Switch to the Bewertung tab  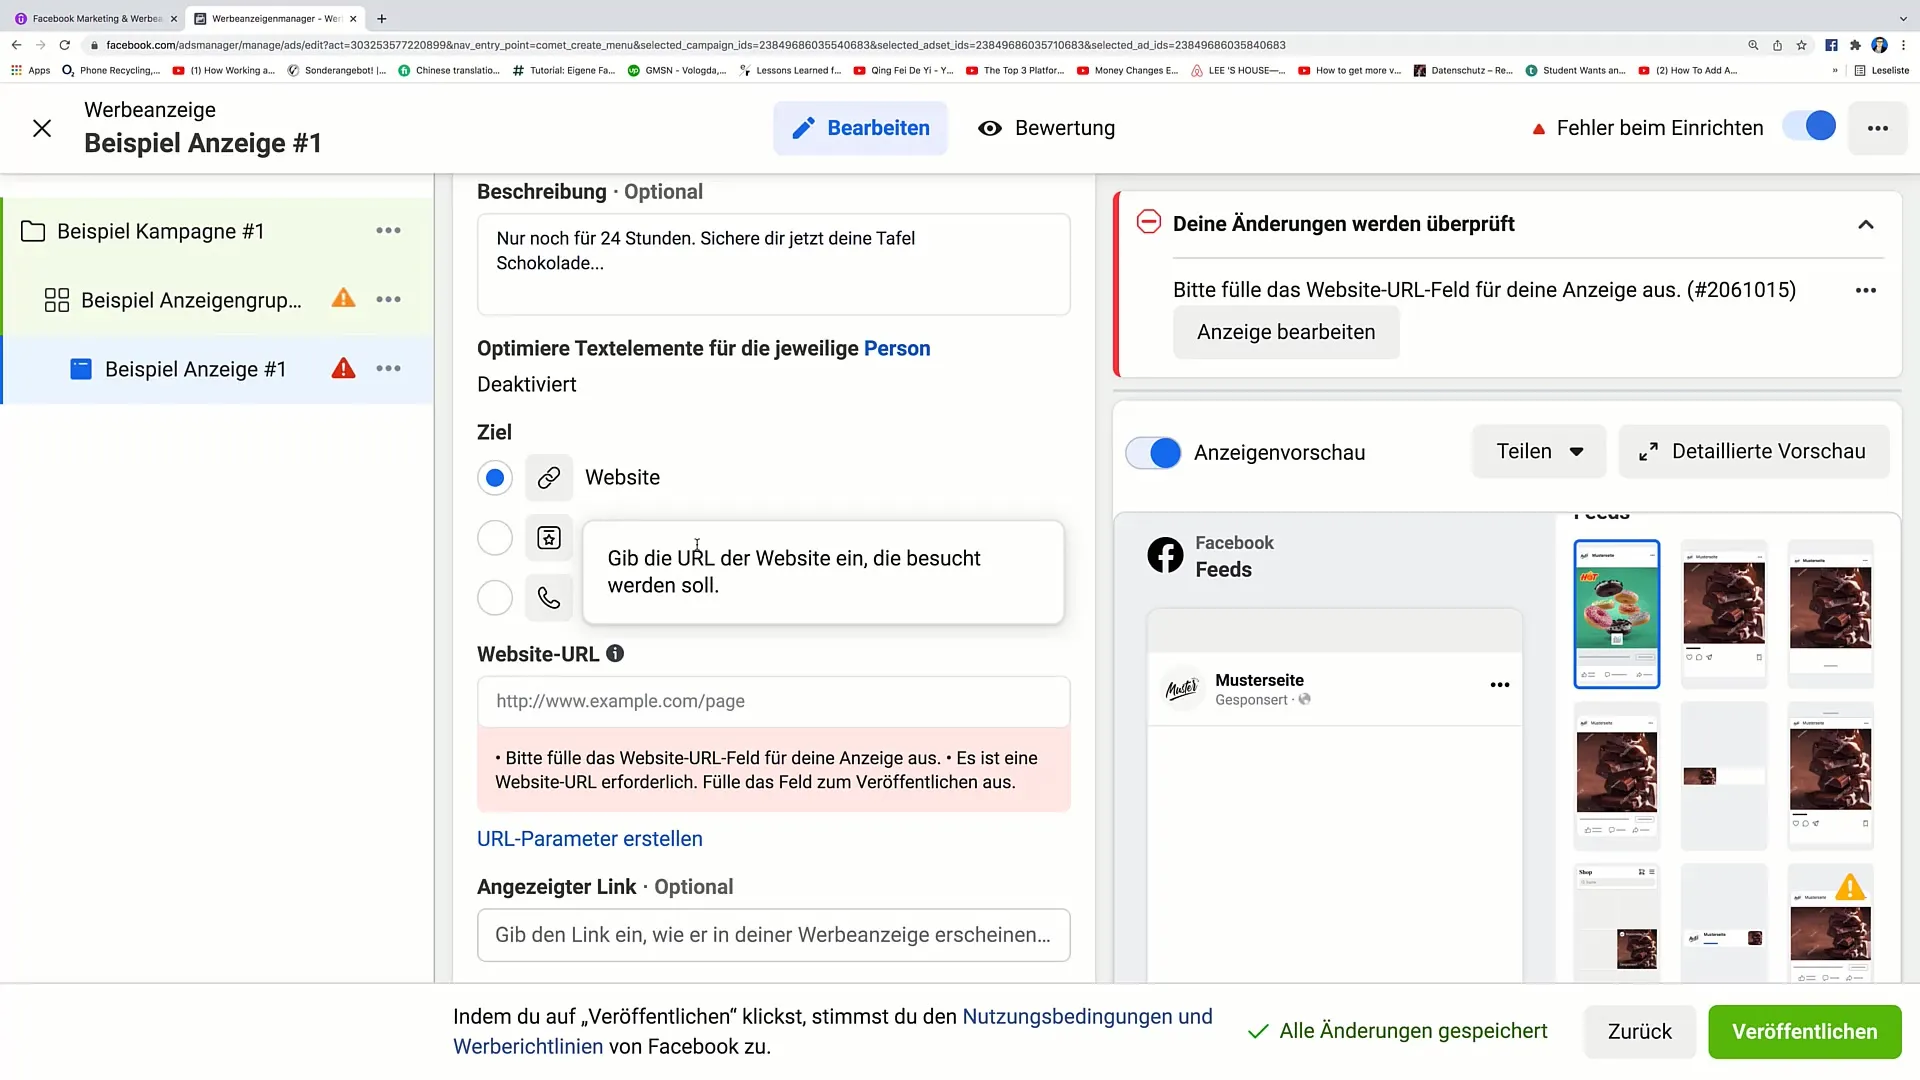[x=1047, y=128]
